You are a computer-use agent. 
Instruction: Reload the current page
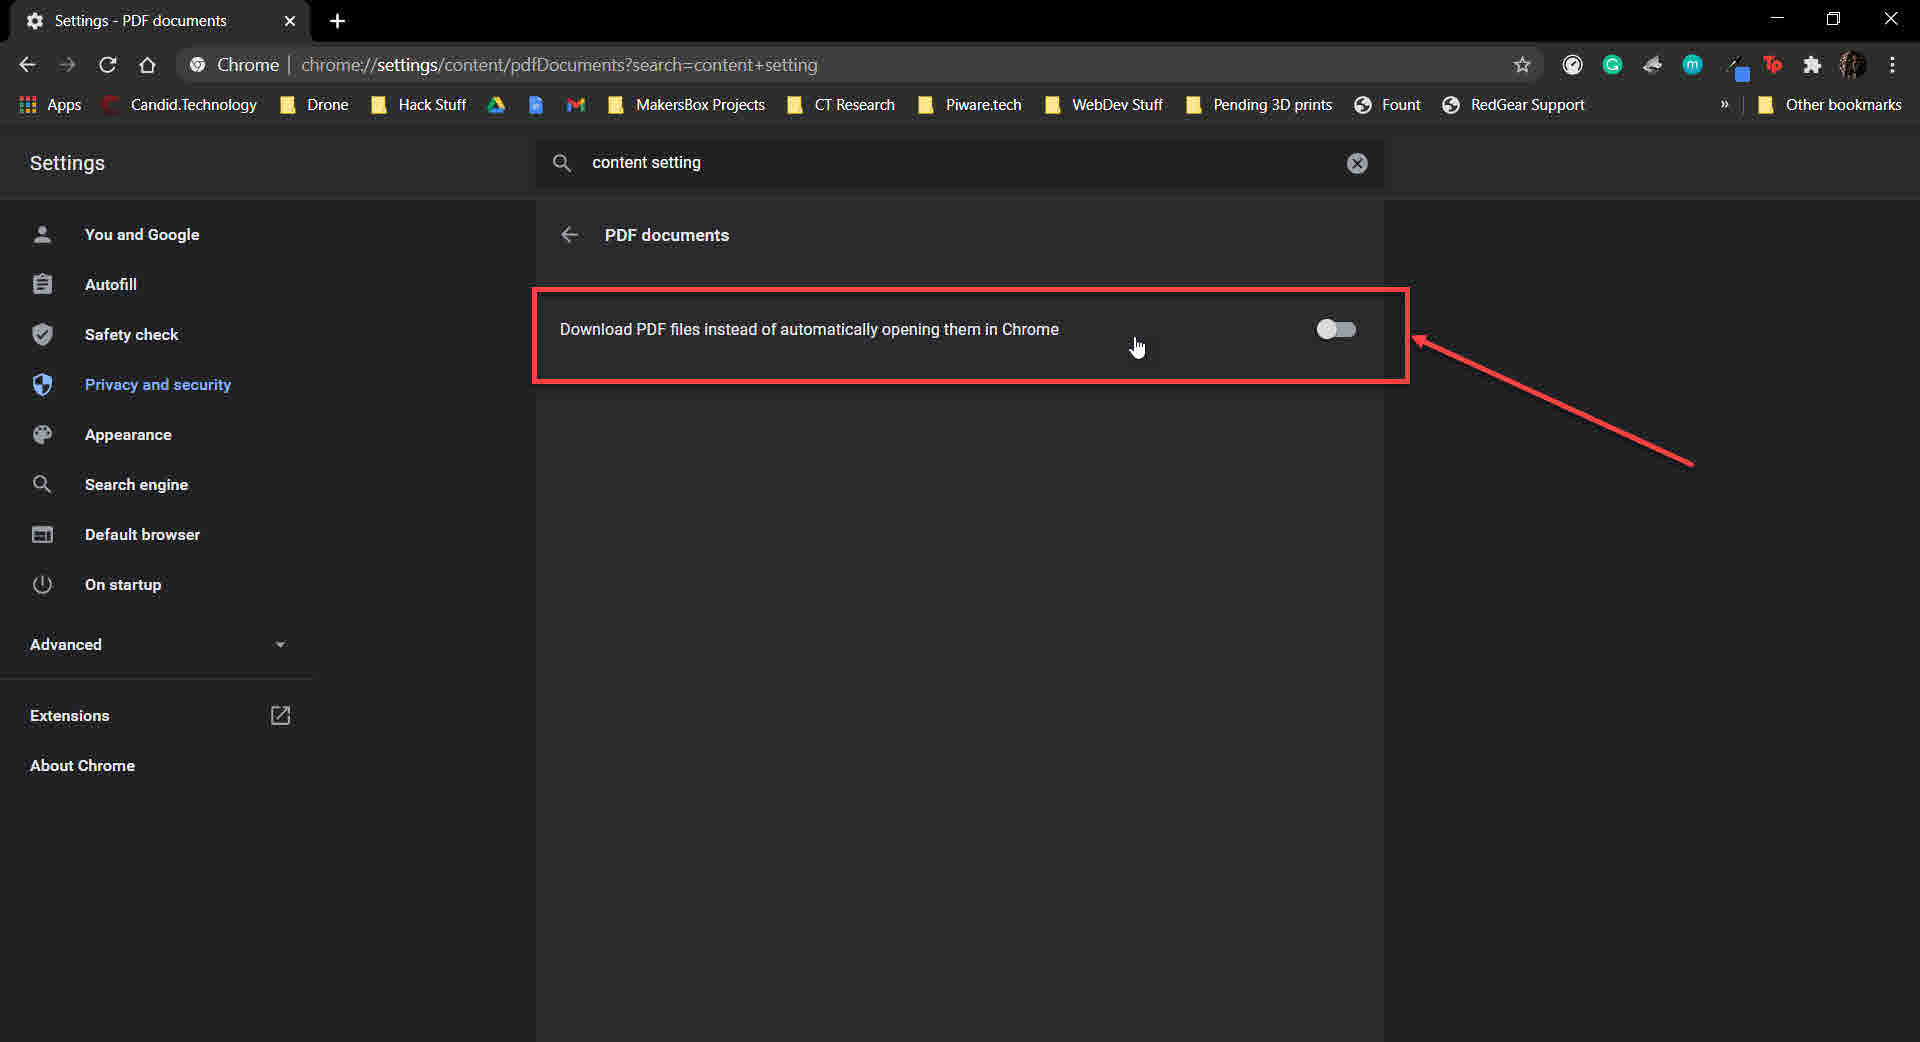point(107,65)
